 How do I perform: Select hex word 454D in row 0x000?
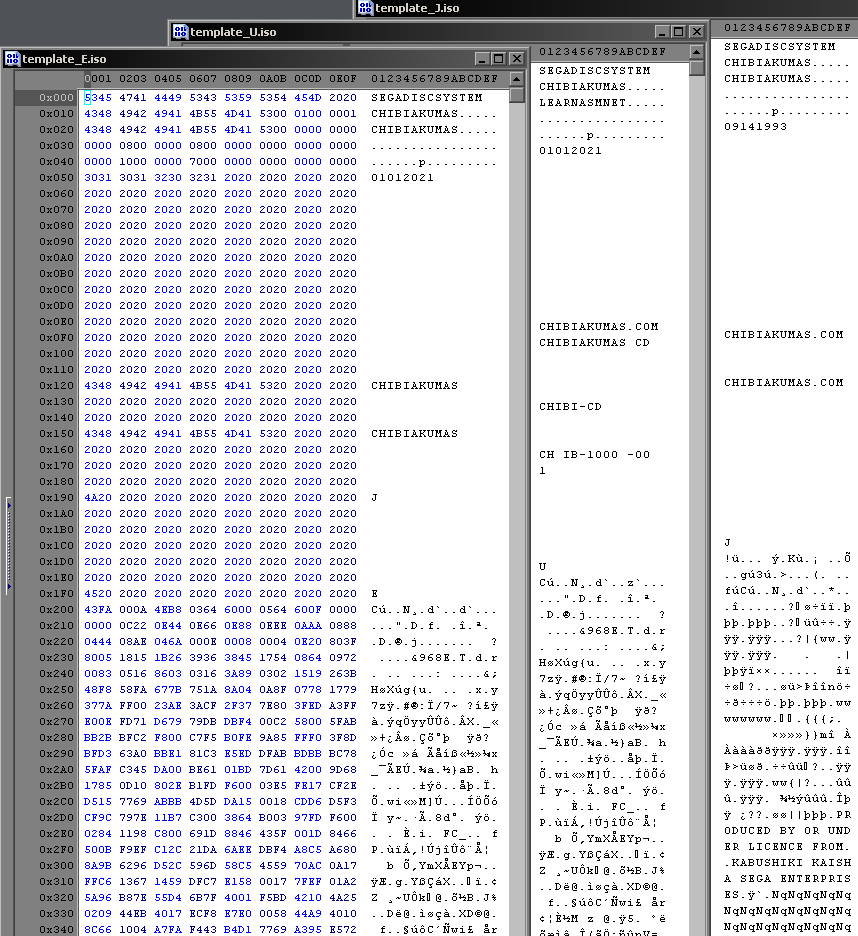tap(308, 97)
